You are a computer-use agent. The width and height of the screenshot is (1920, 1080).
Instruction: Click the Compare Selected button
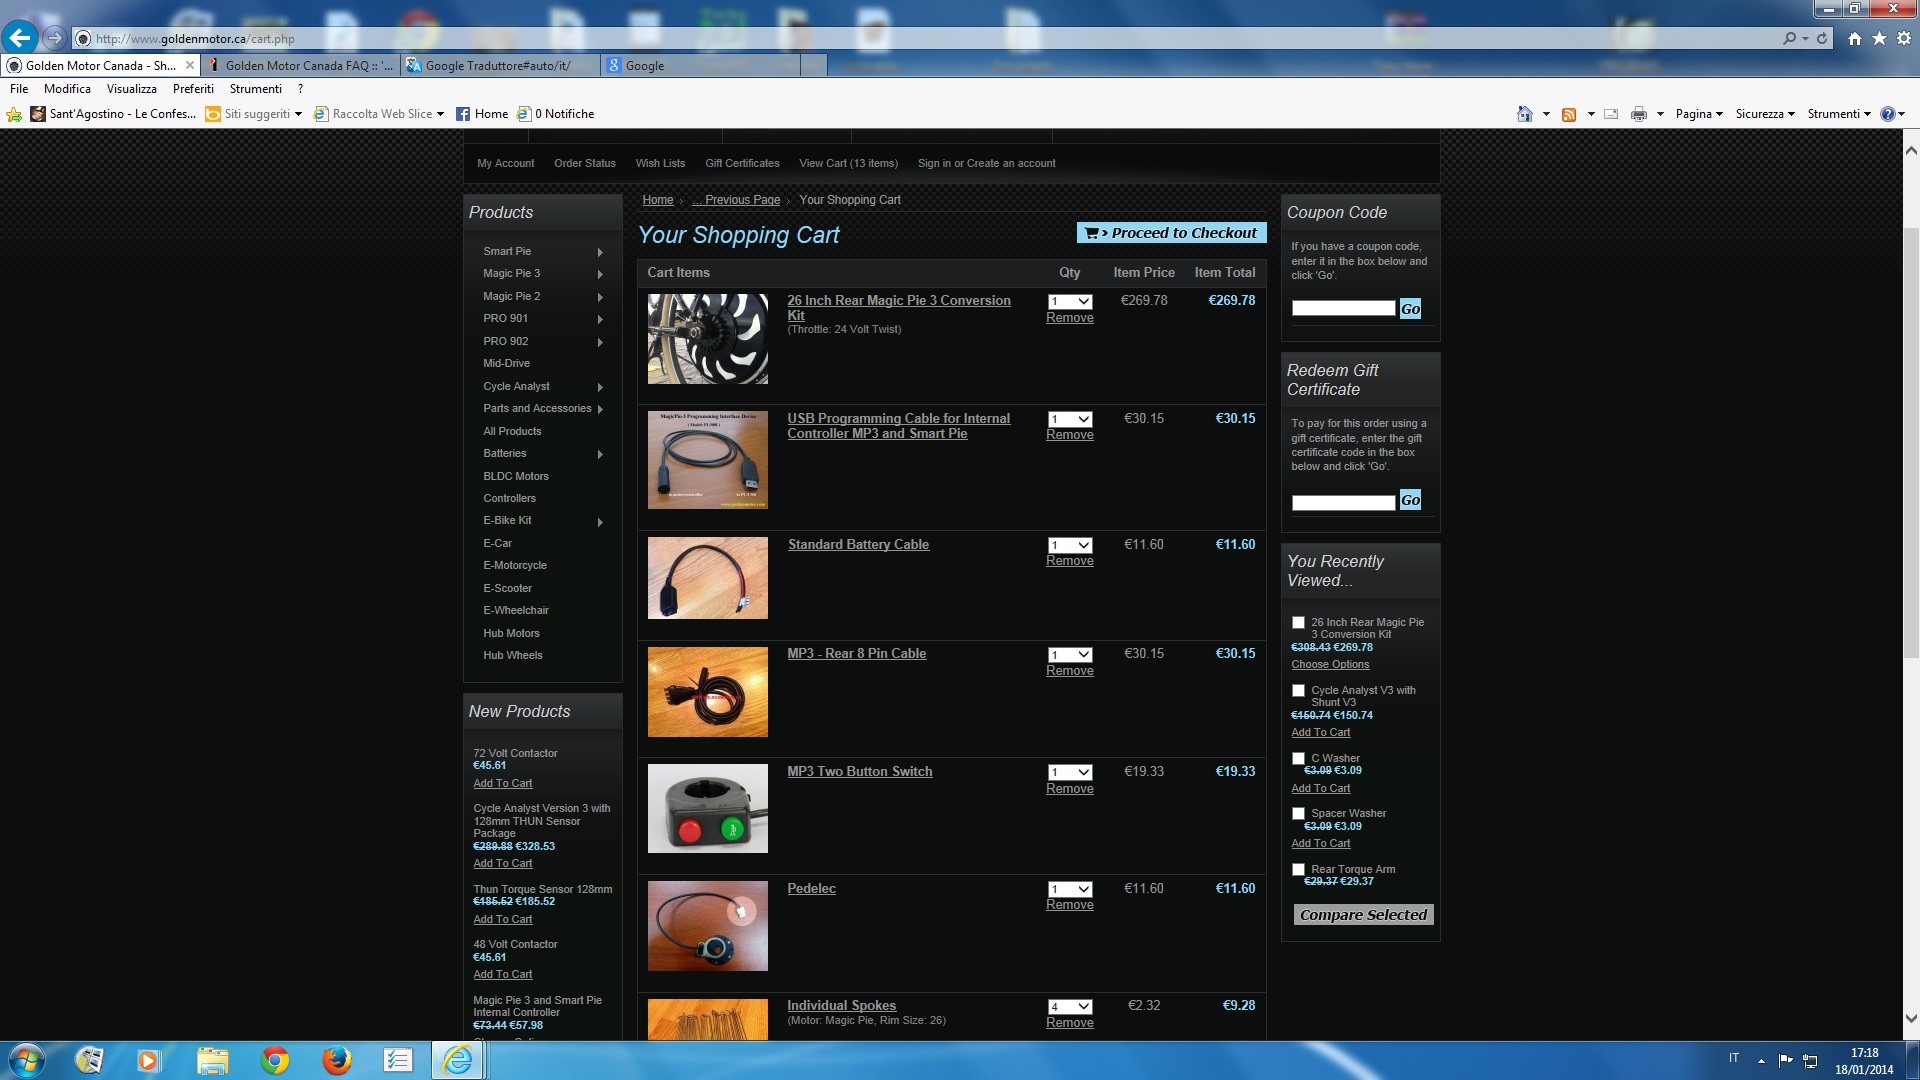[x=1363, y=915]
